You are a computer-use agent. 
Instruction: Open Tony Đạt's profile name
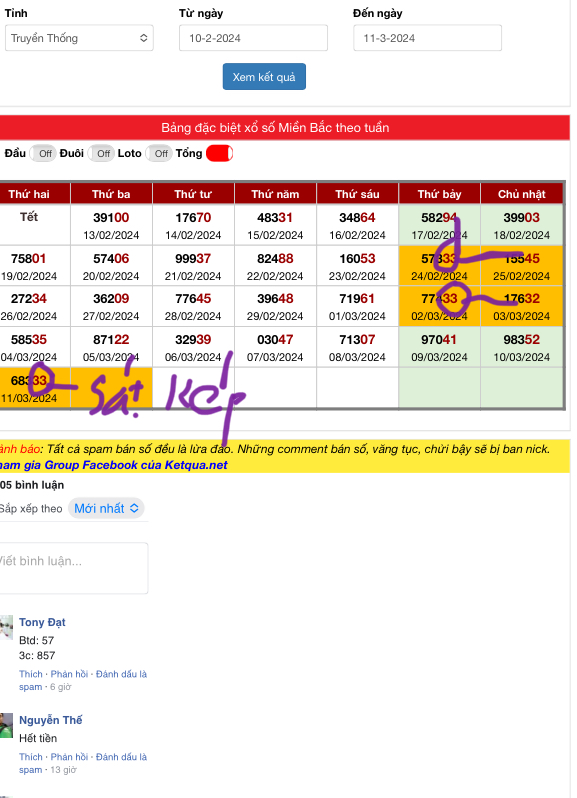(42, 622)
